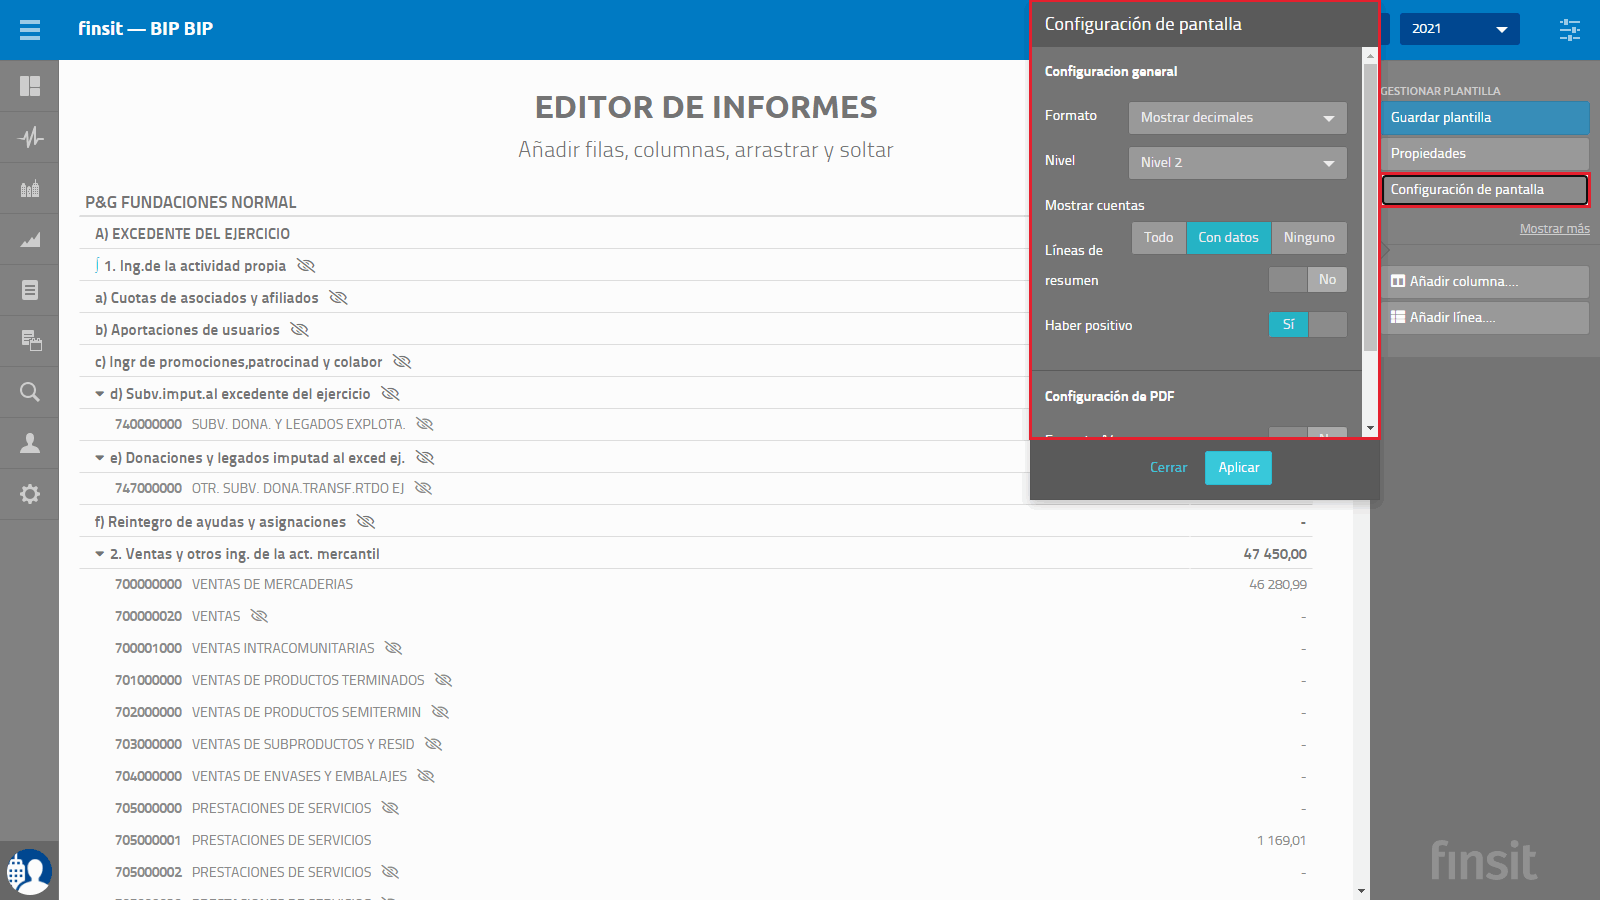Open the area chart icon in sidebar
The width and height of the screenshot is (1600, 900).
(x=30, y=239)
